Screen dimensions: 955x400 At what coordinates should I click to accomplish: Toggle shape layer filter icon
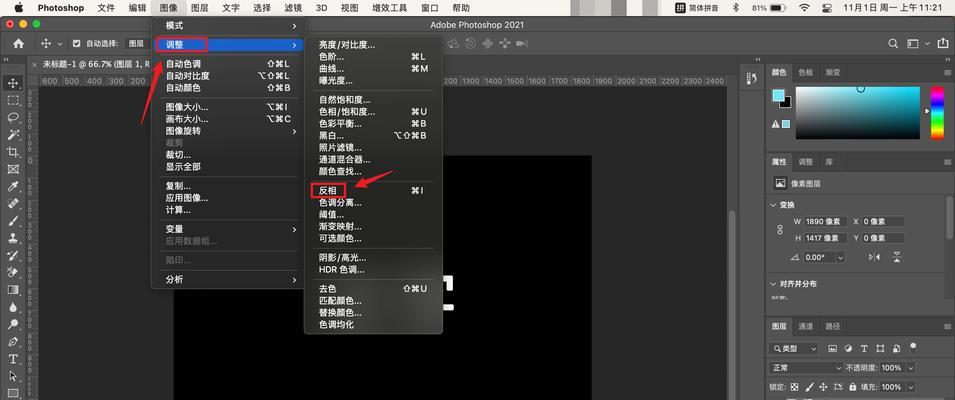coord(879,349)
